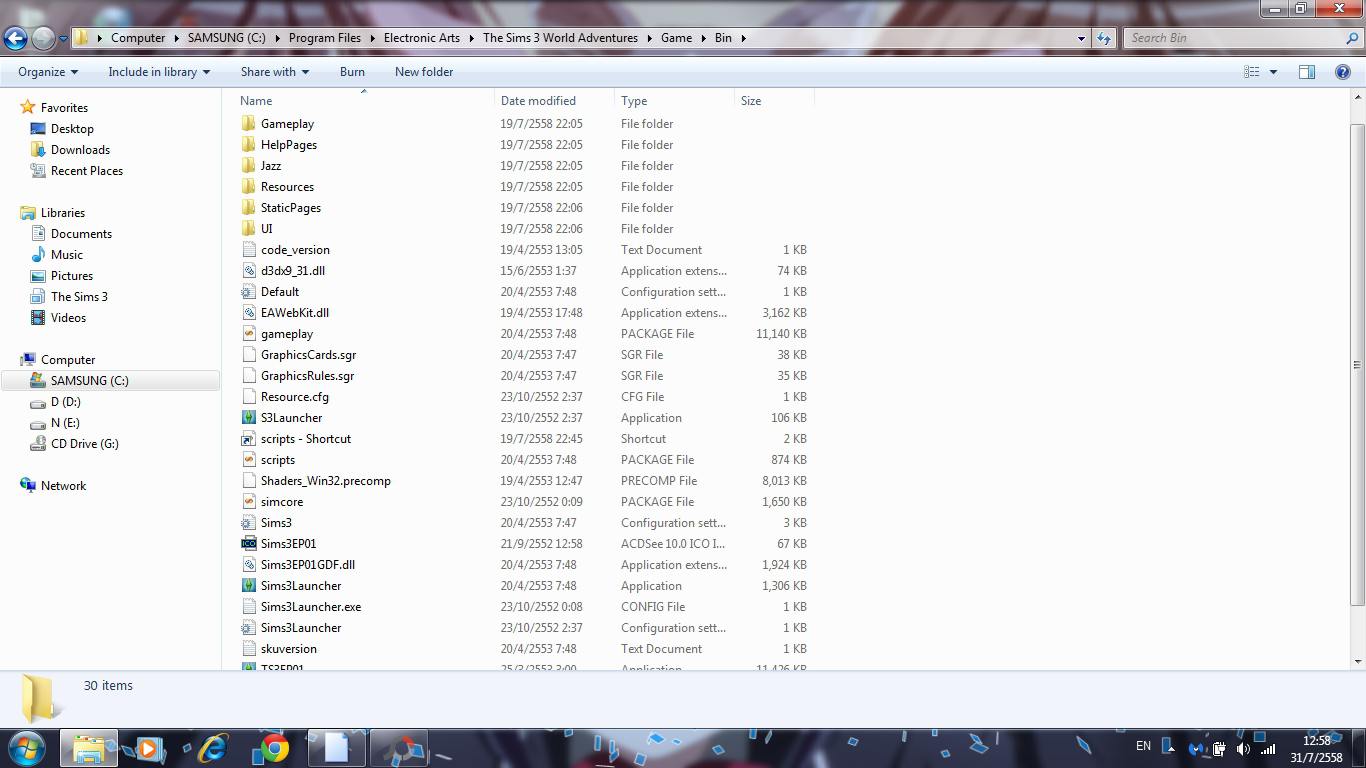Click the scripts - Shortcut icon
The height and width of the screenshot is (768, 1366).
click(249, 439)
